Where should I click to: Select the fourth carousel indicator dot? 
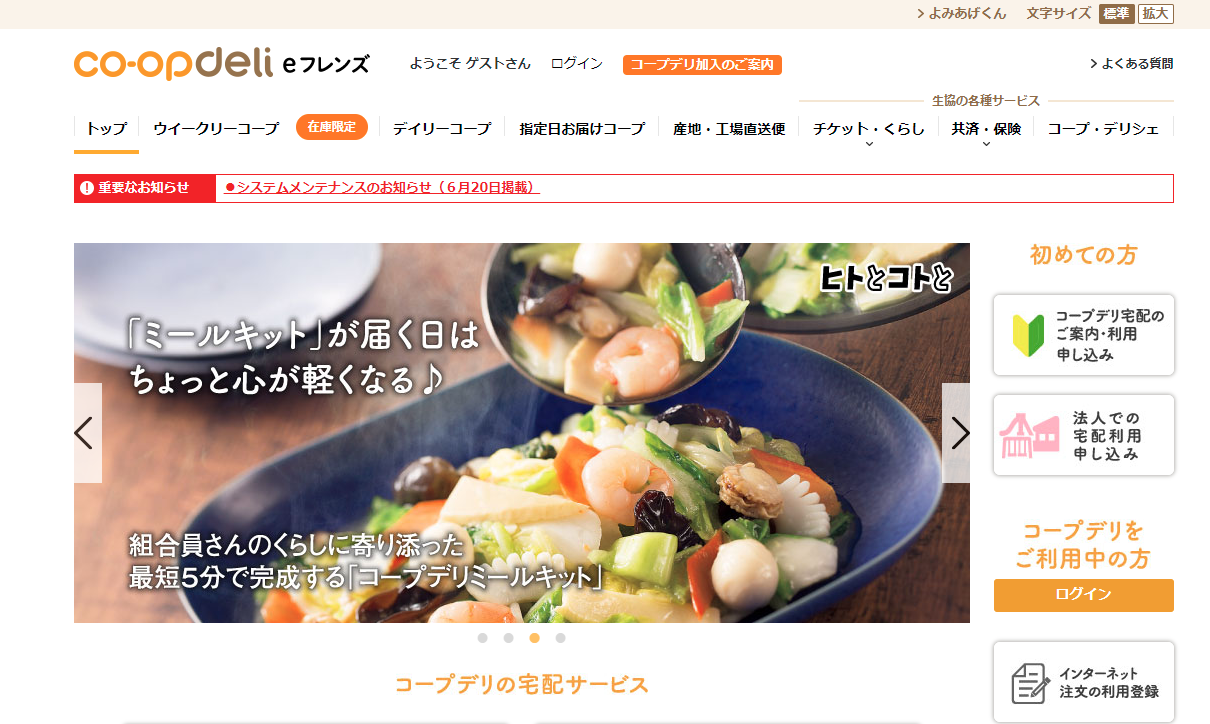(561, 638)
